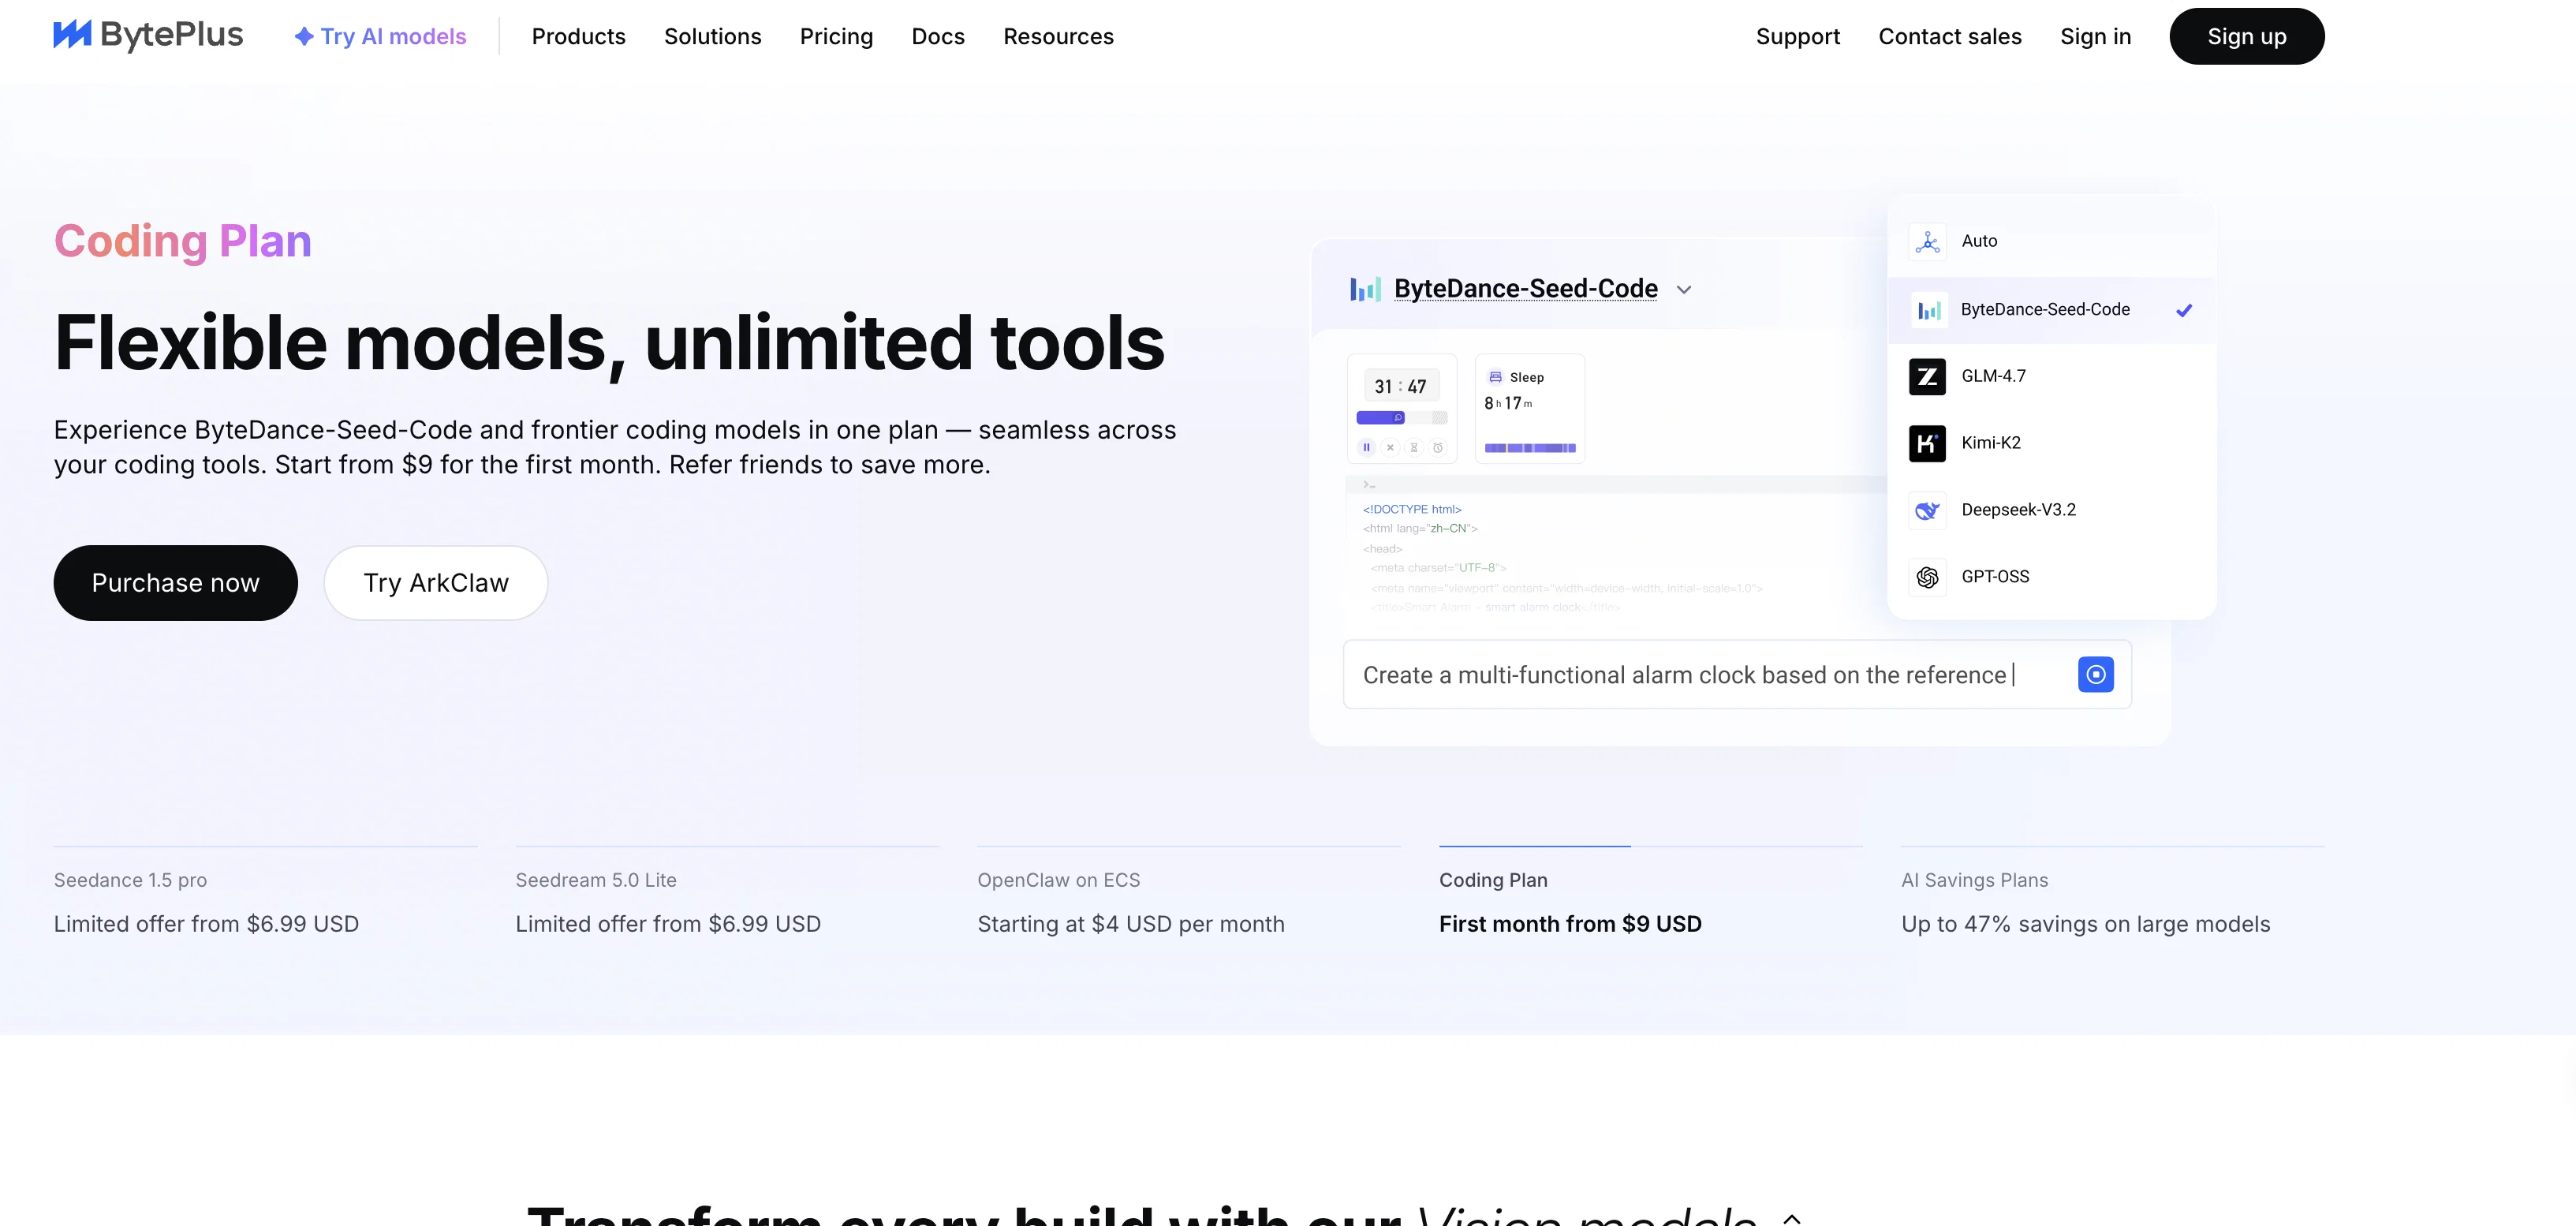Image resolution: width=2576 pixels, height=1226 pixels.
Task: Click the Sign up button
Action: coord(2246,36)
